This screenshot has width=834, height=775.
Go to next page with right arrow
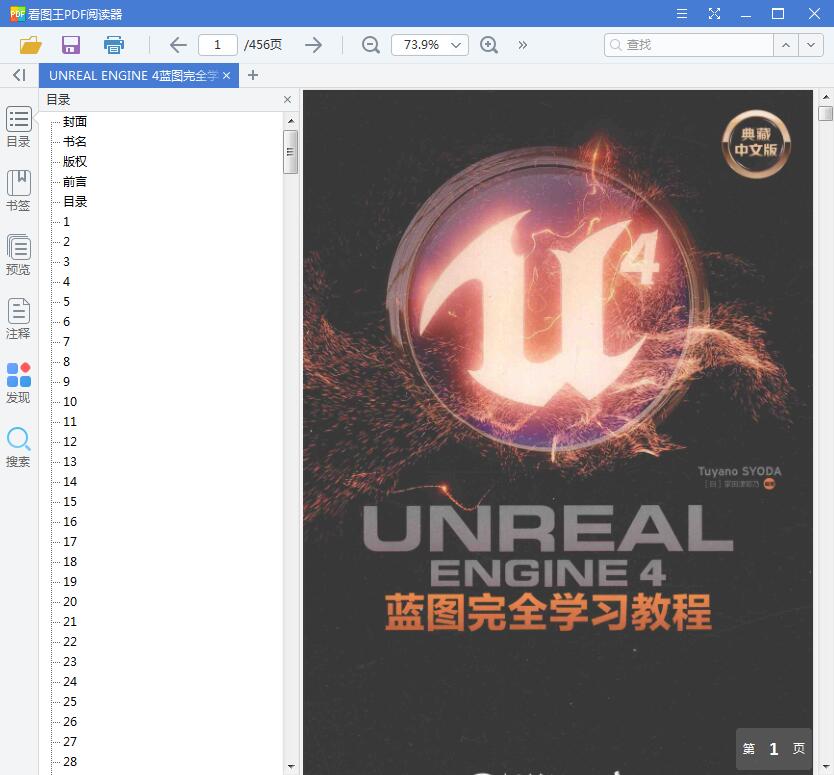point(314,45)
